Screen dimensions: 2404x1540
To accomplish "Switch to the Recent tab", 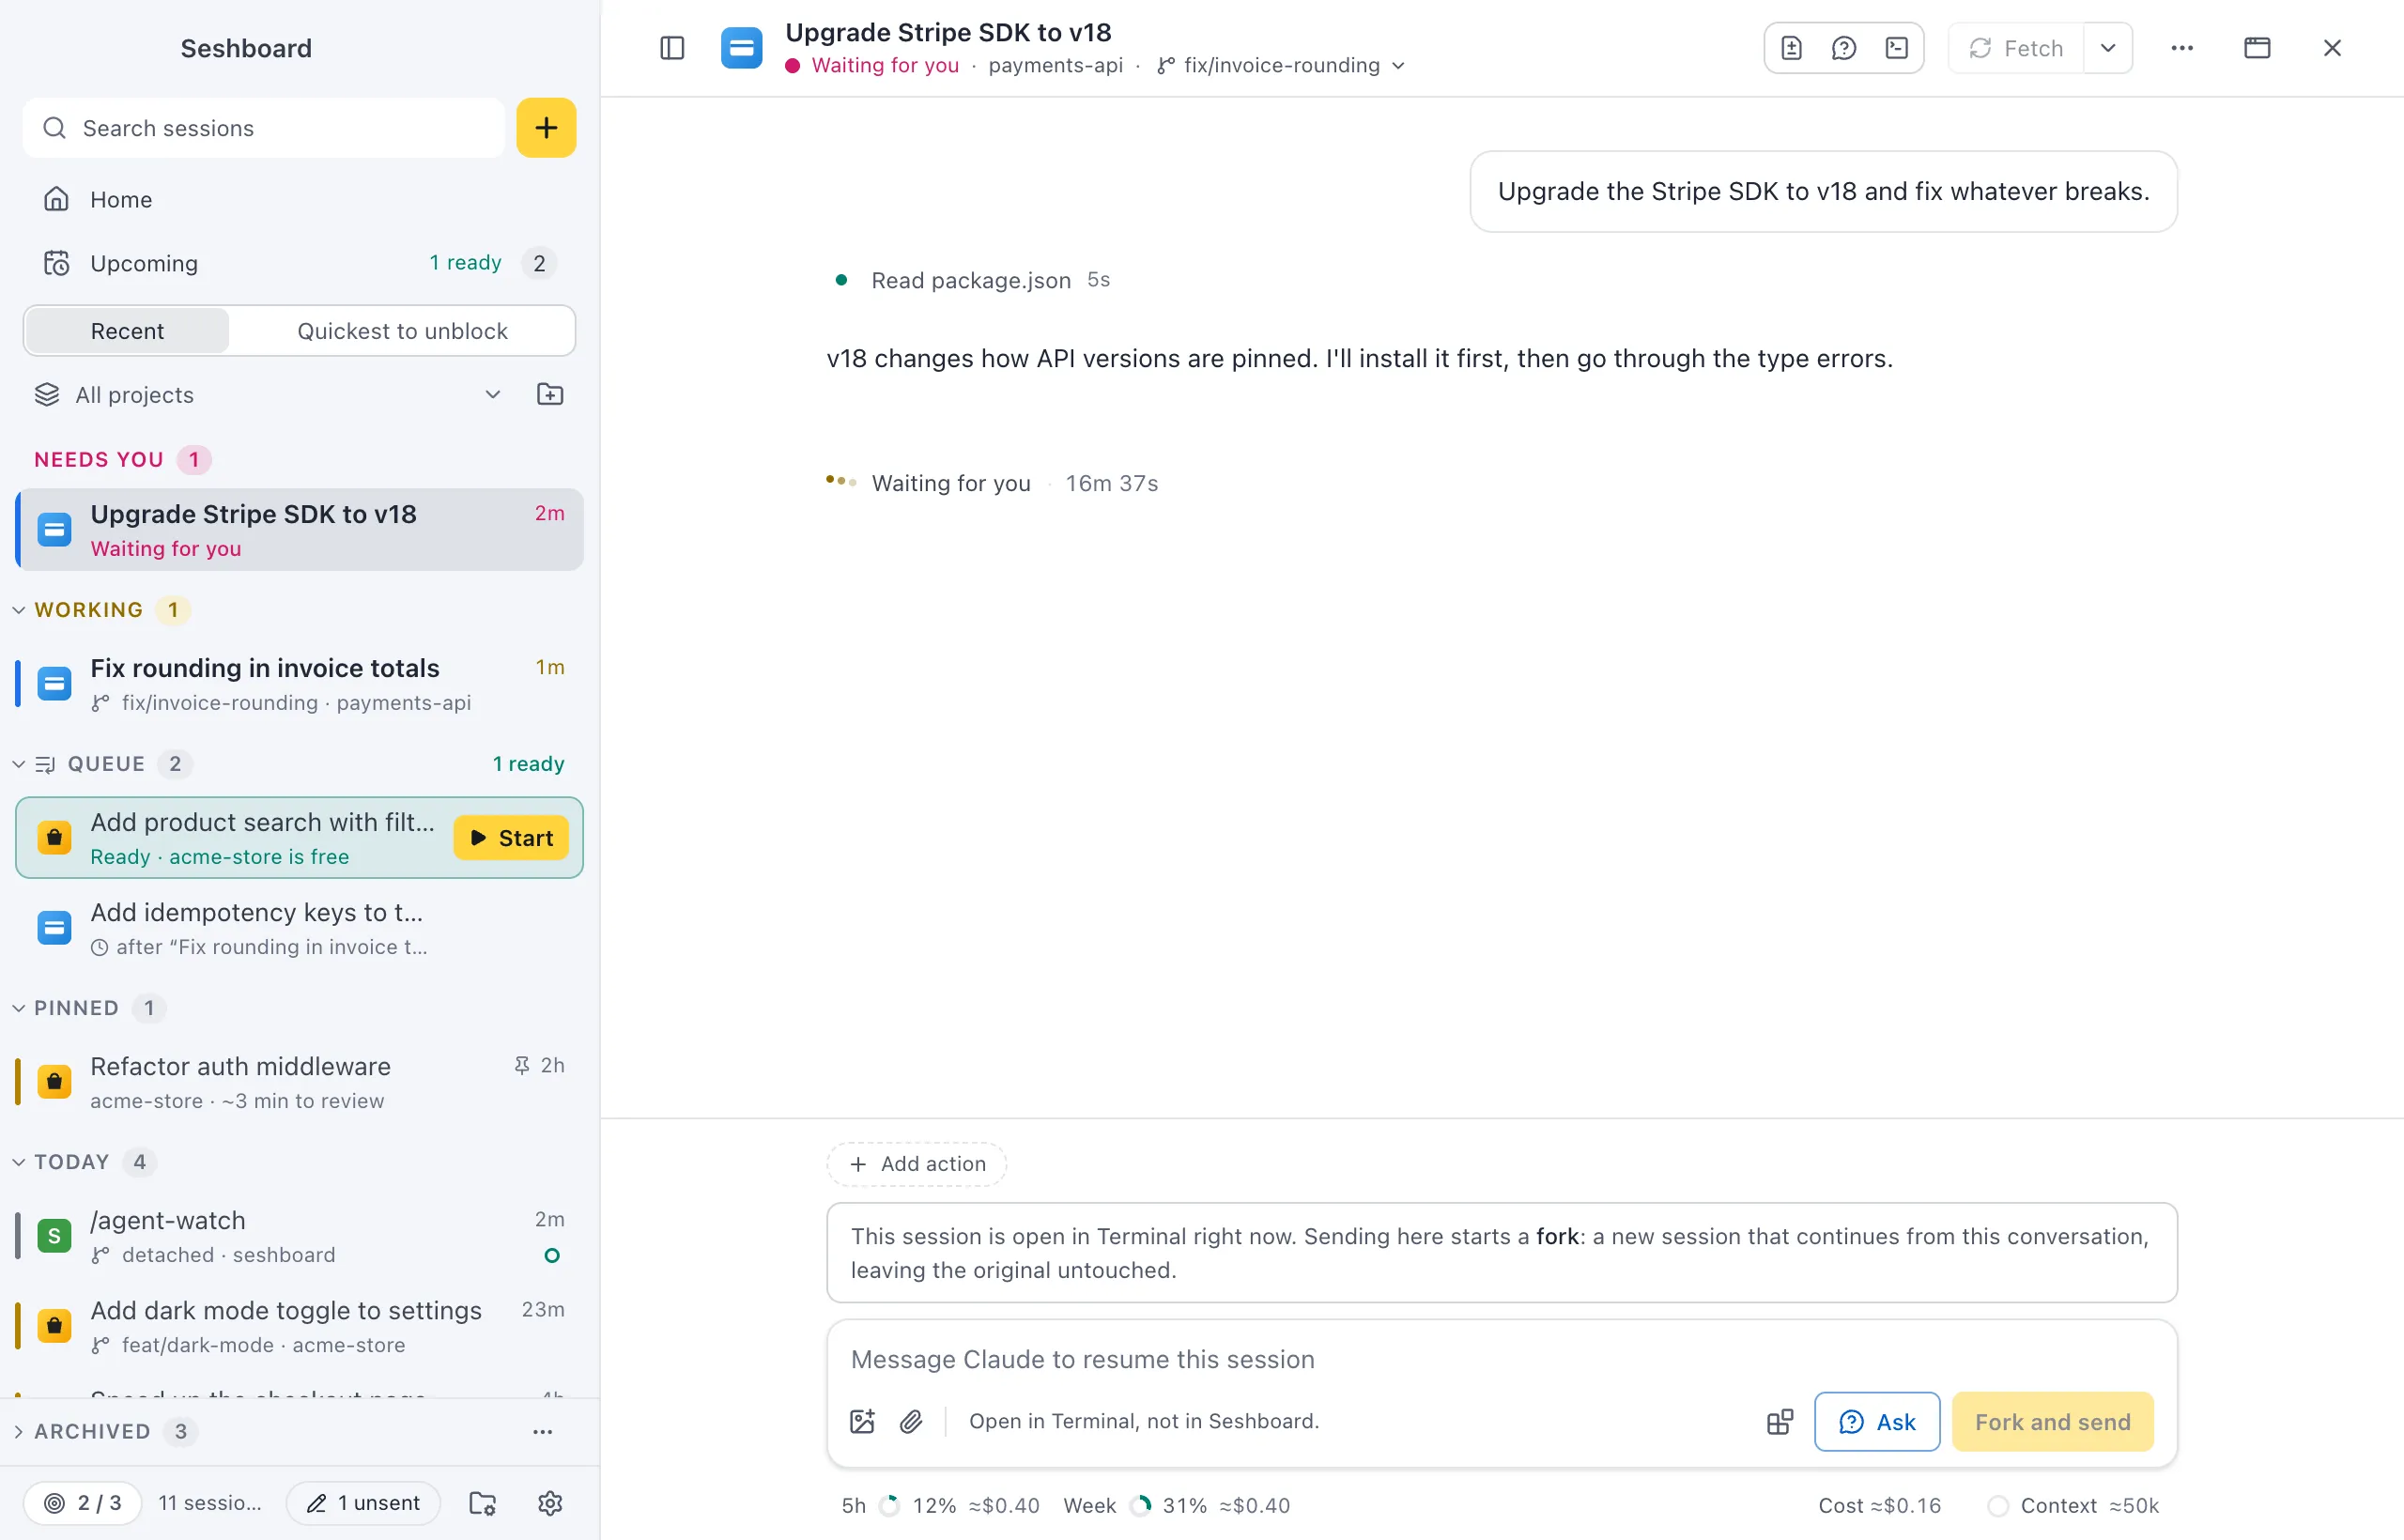I will [x=127, y=331].
